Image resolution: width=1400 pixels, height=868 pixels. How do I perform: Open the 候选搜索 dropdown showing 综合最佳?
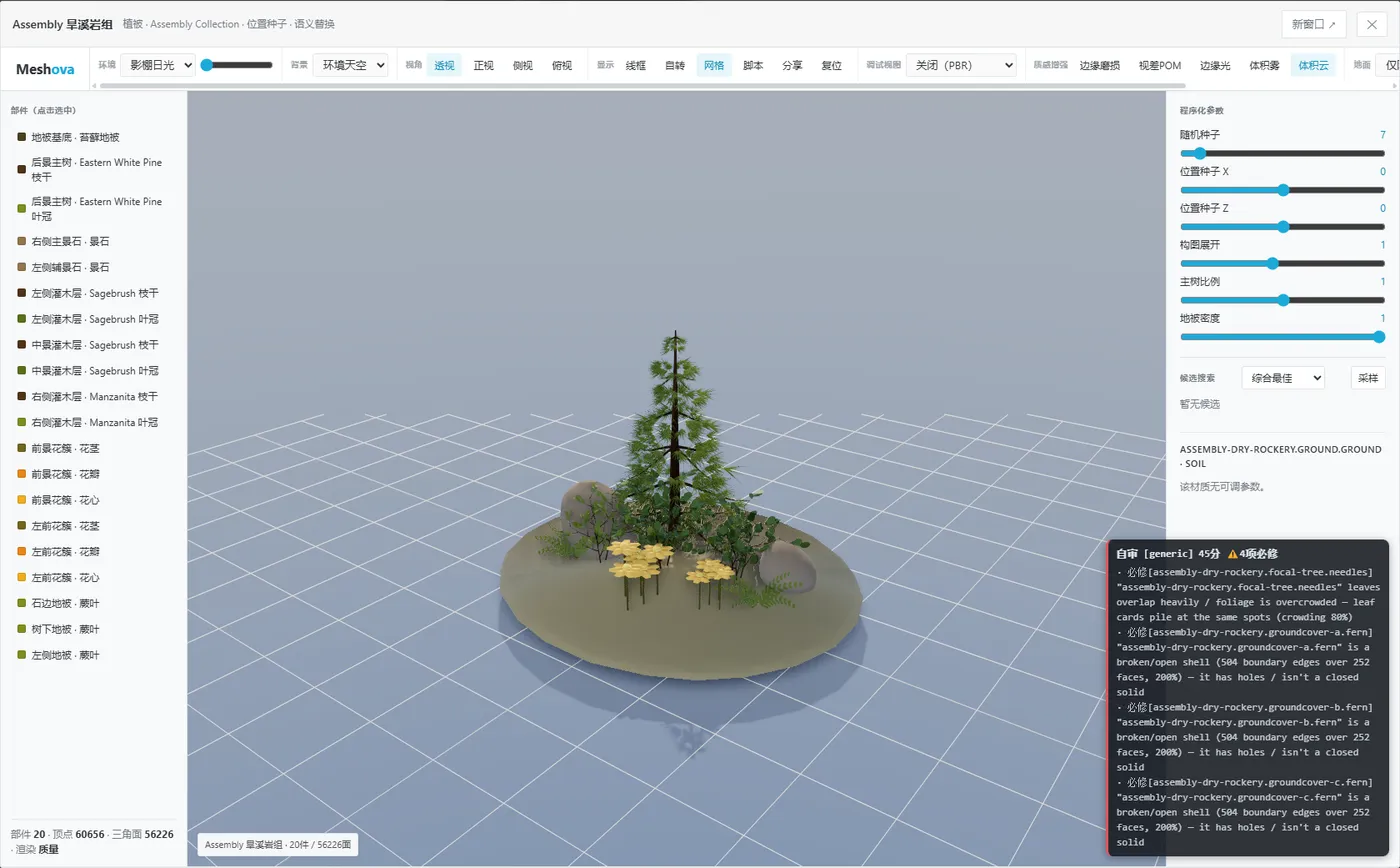(1283, 378)
